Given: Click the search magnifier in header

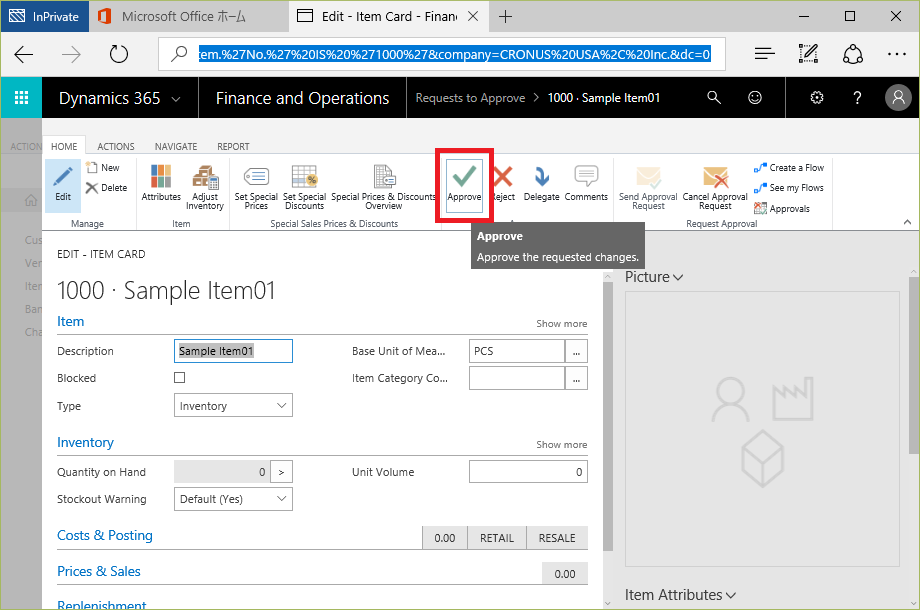Looking at the screenshot, I should click(x=713, y=97).
